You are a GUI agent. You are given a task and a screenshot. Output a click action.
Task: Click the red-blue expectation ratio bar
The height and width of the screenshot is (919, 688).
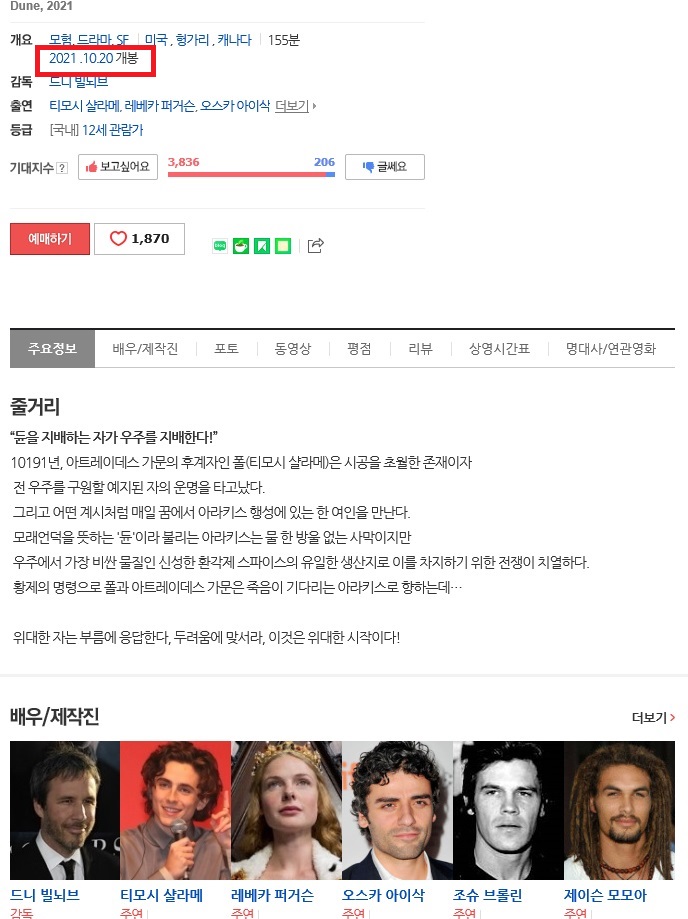251,174
